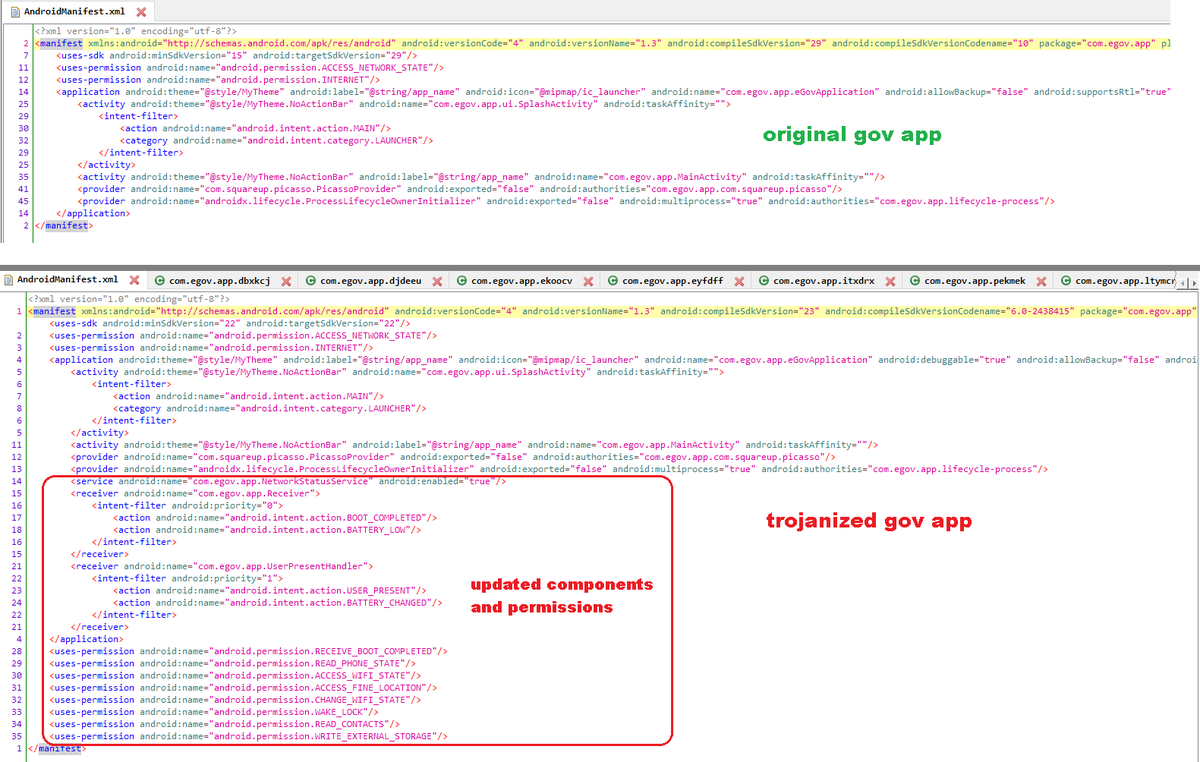Screen dimensions: 1200x762
Task: Click the NetworkStatusService service line
Action: (289, 481)
